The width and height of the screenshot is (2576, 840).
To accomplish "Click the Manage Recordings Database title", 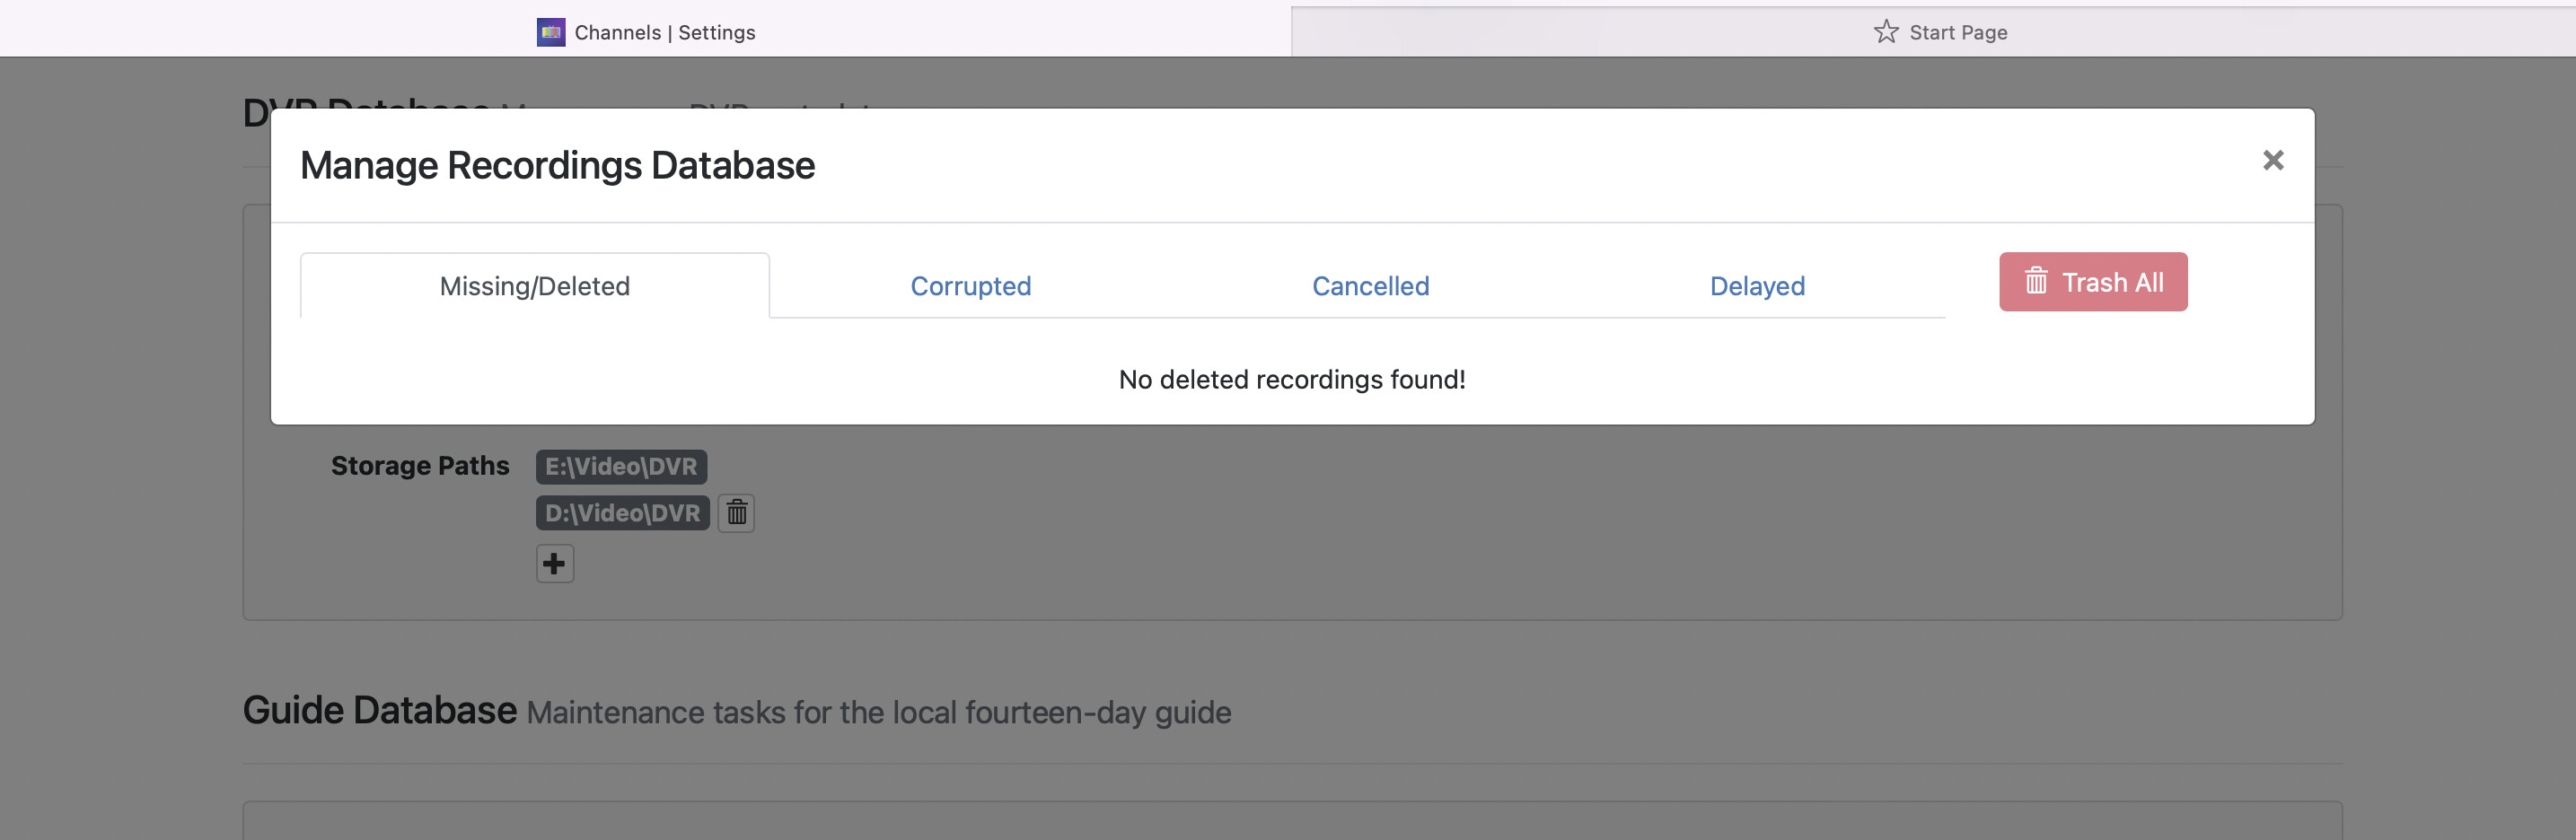I will (557, 166).
